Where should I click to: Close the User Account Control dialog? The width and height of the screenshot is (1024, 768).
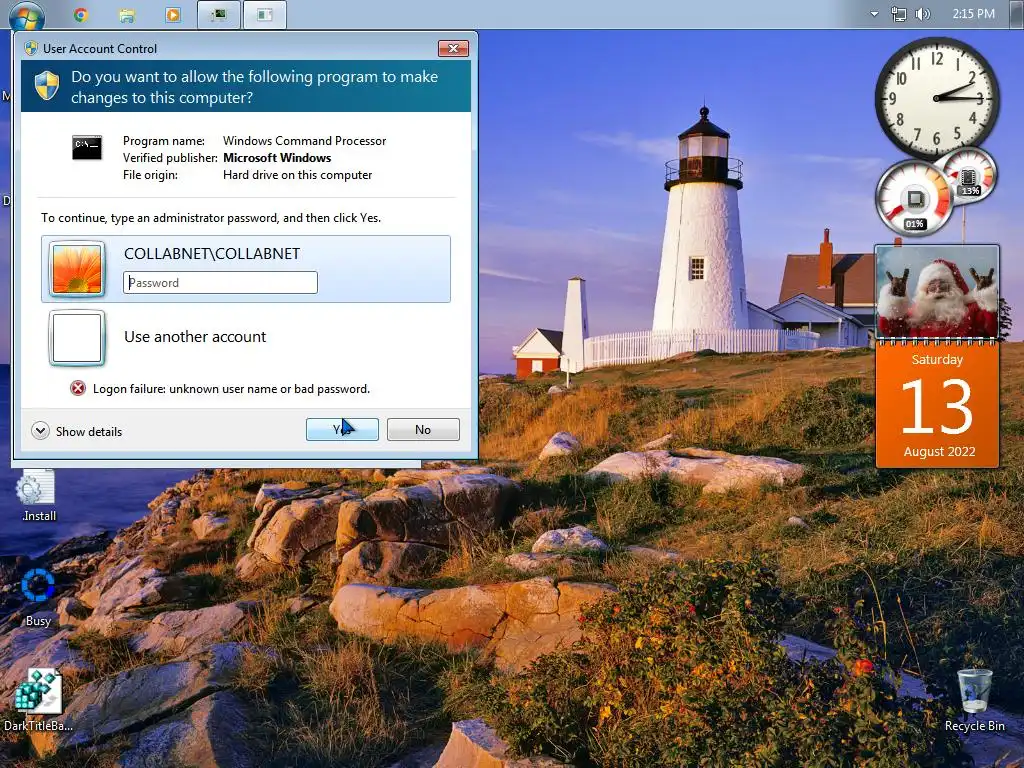(453, 48)
